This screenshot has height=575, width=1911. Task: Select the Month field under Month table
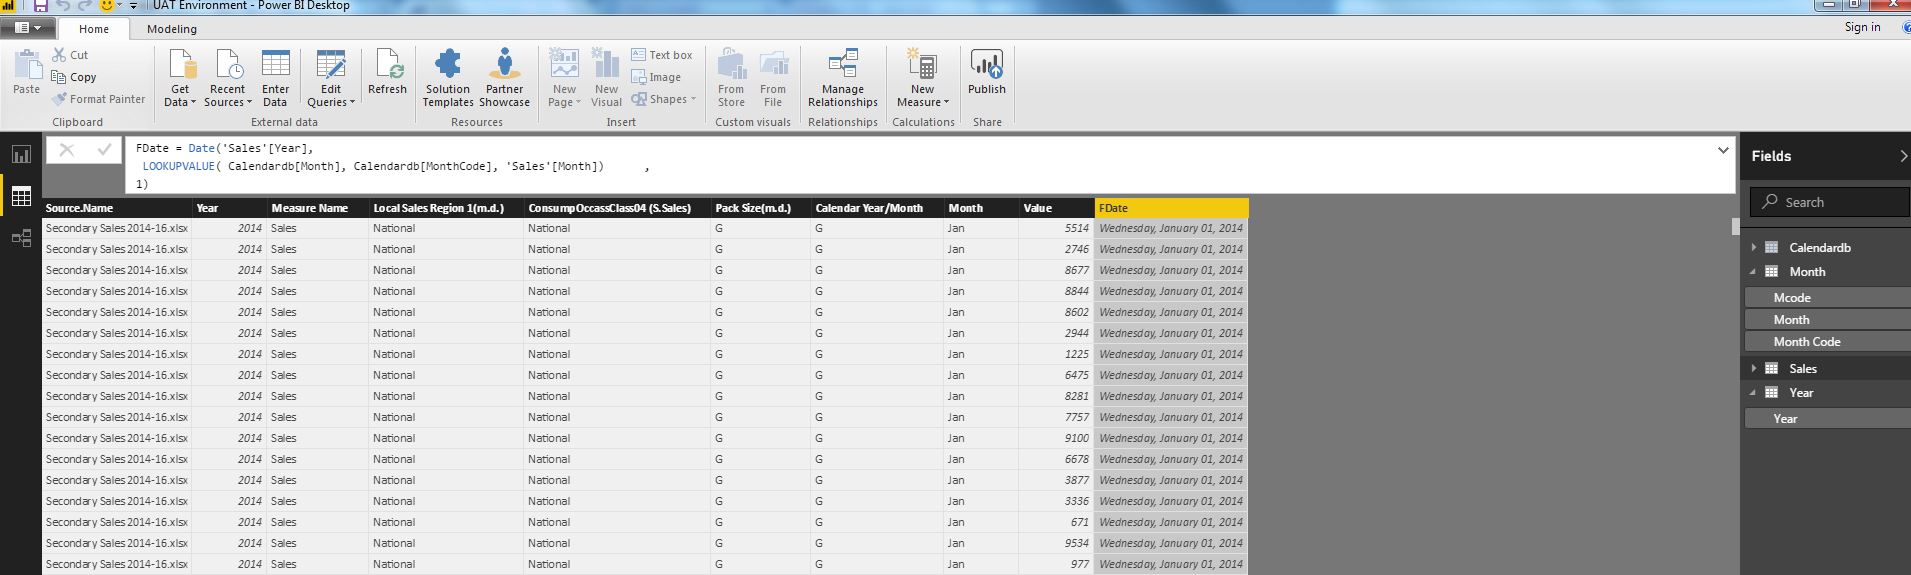(1827, 319)
